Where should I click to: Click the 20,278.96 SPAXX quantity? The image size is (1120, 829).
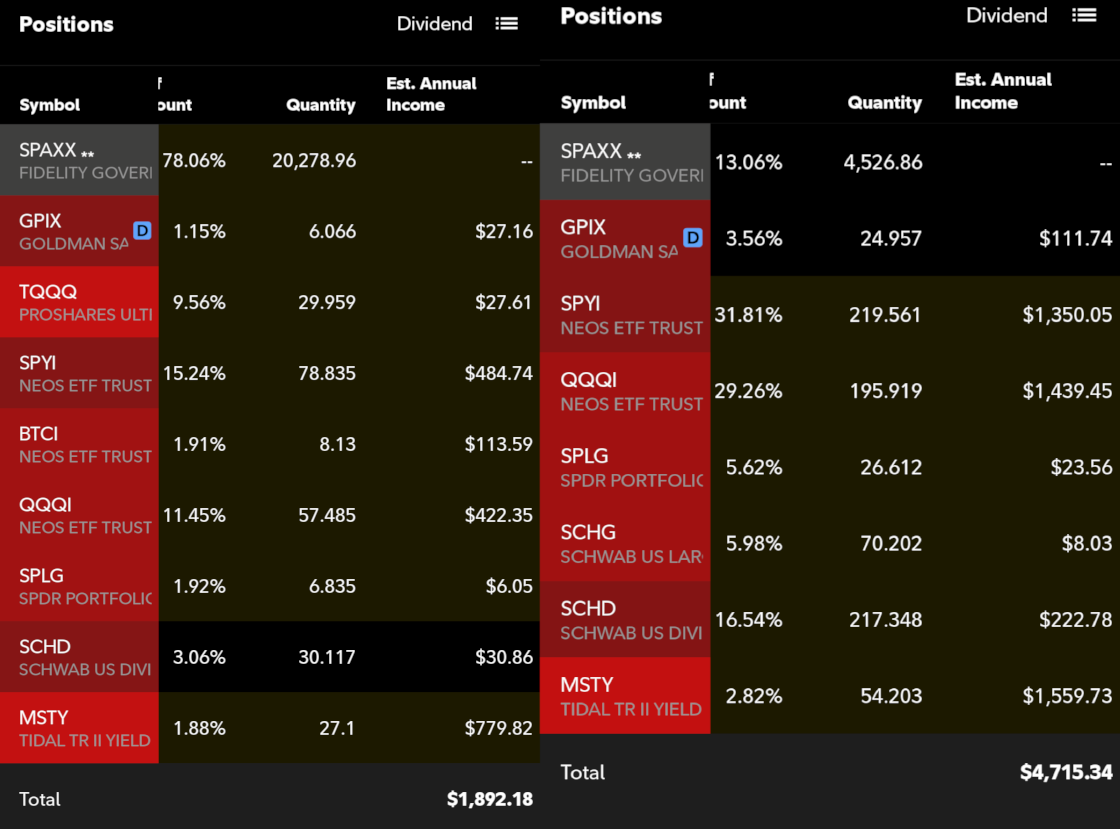[x=314, y=161]
